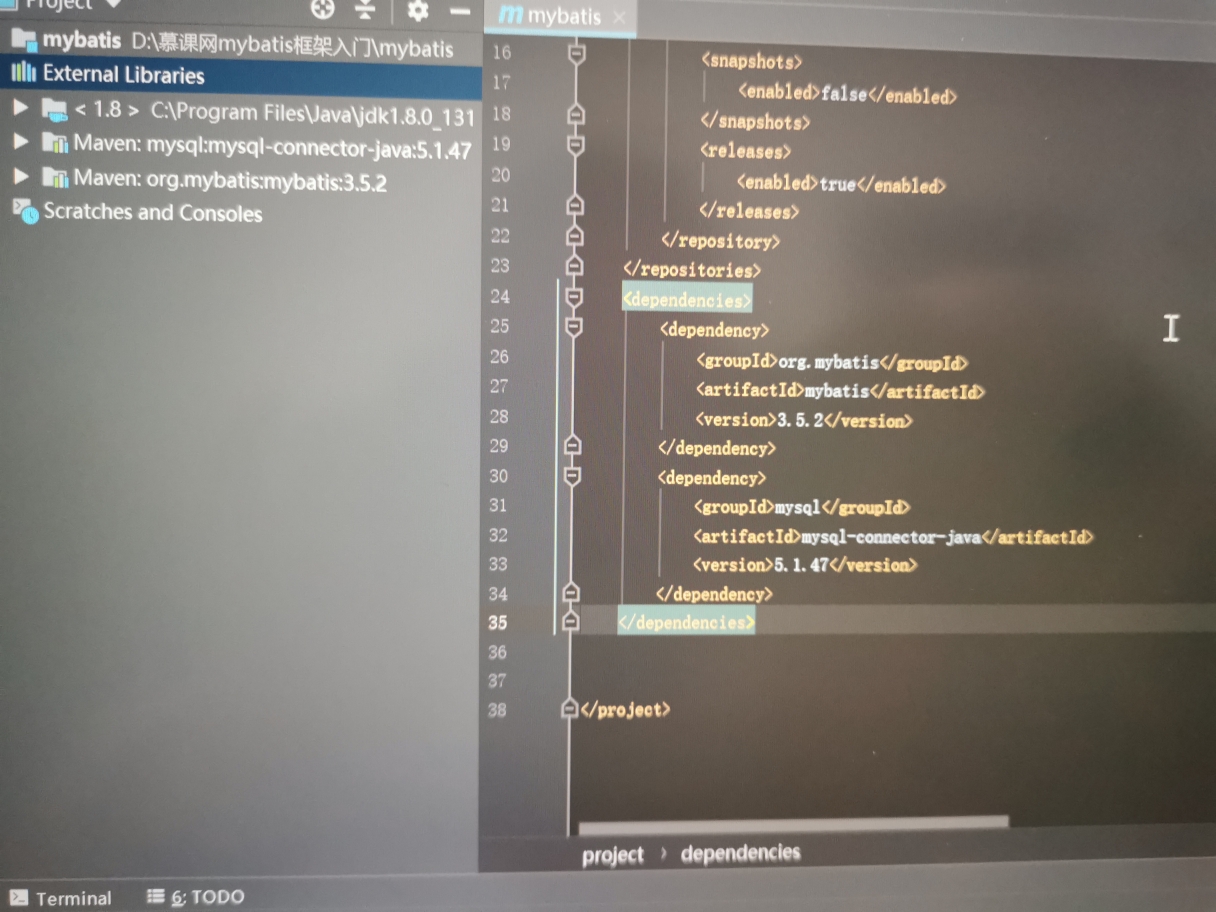Click the TODO list icon
Image resolution: width=1216 pixels, height=912 pixels.
pyautogui.click(x=155, y=896)
